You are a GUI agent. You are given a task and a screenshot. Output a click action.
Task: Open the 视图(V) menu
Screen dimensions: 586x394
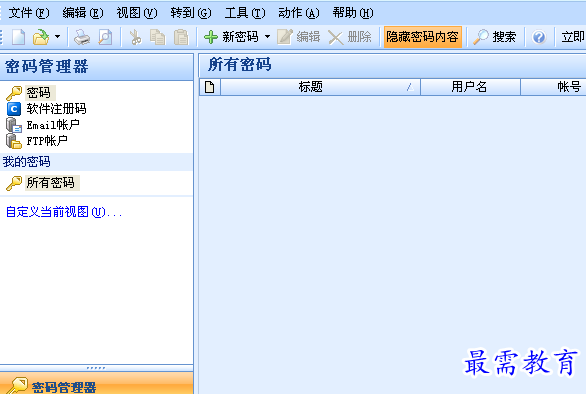pos(137,13)
